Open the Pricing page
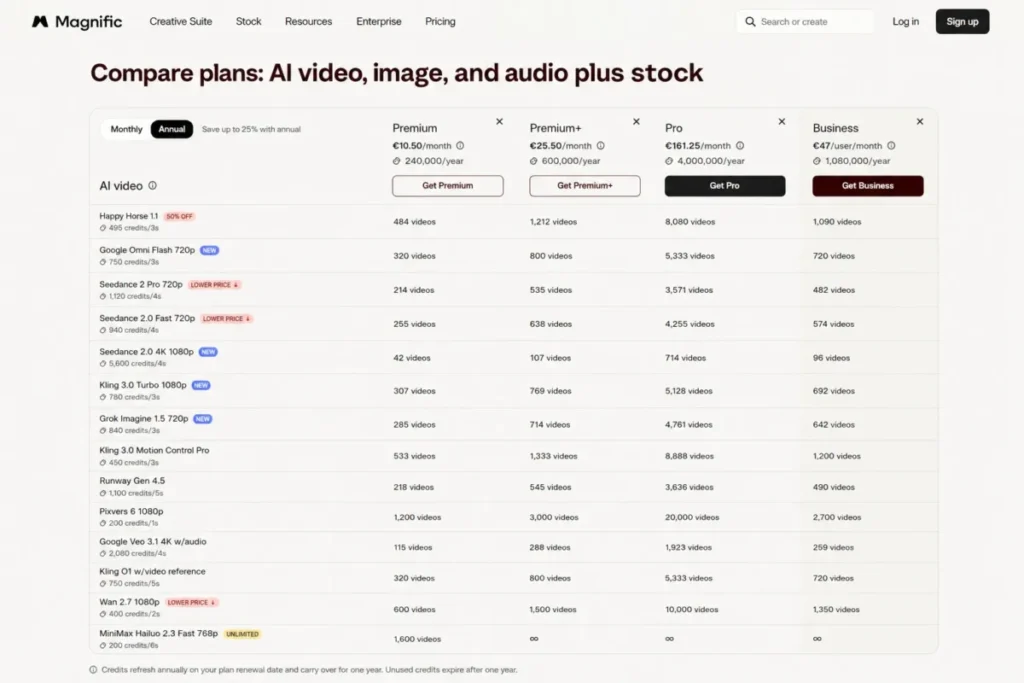This screenshot has width=1024, height=683. [440, 22]
